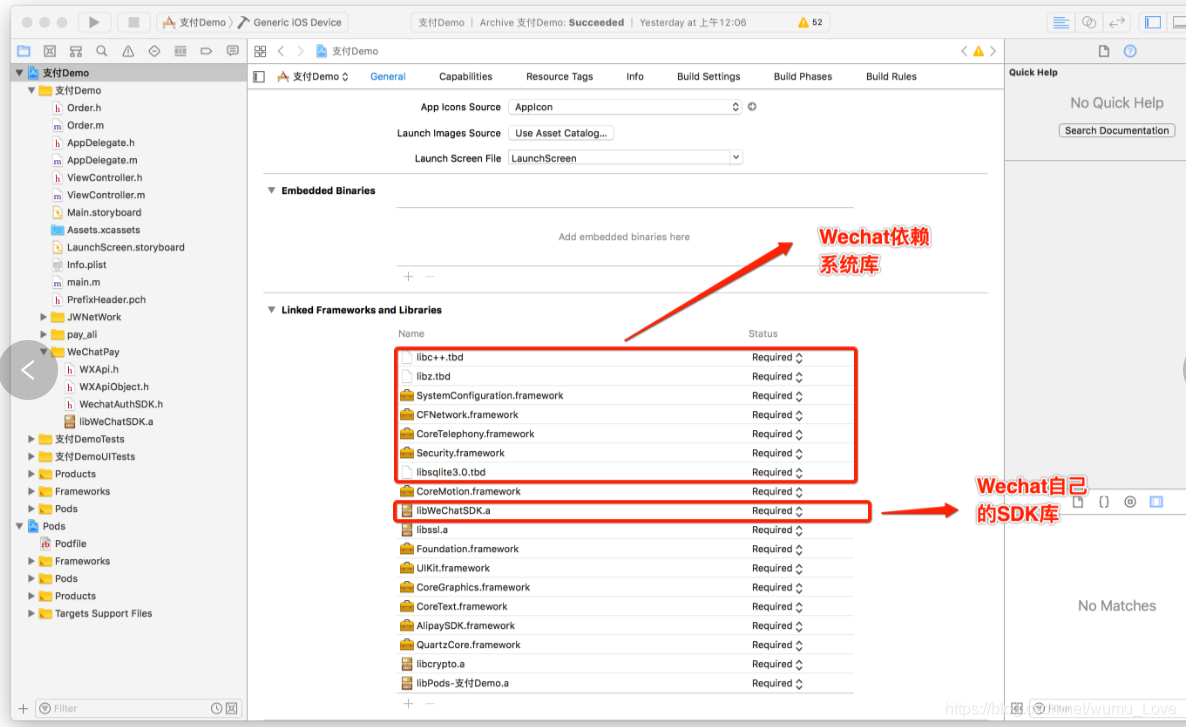Open the Report navigator speech-bubble icon
Screen dimensions: 1186x727
[232, 51]
